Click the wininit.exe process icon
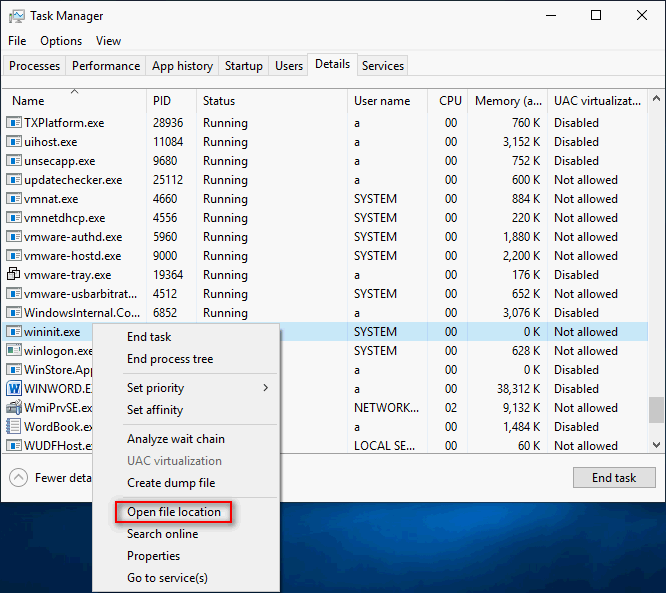666x593 pixels. 14,332
